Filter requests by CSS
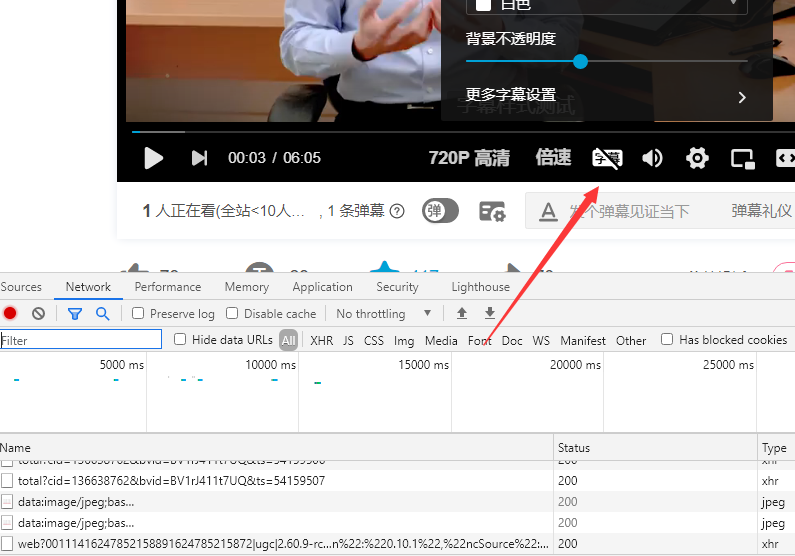This screenshot has height=556, width=795. [x=374, y=341]
